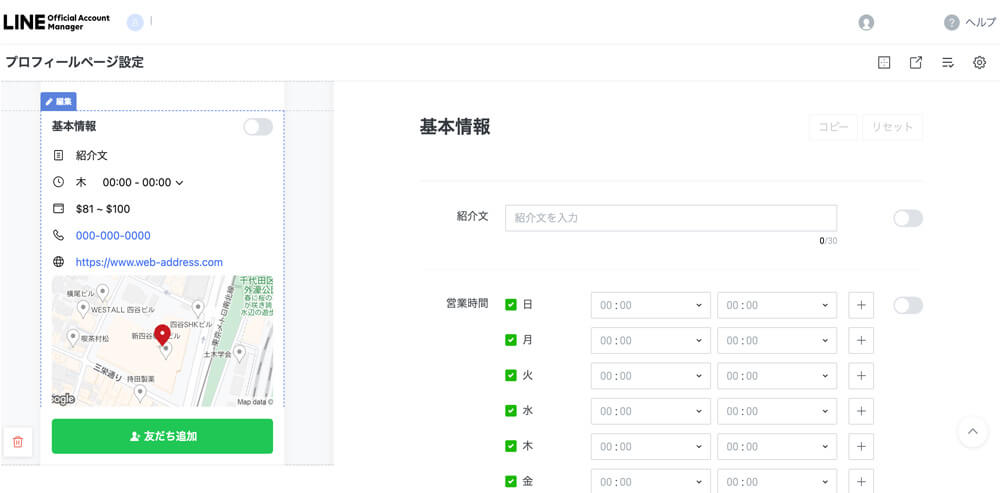The image size is (1000, 493).
Task: Click the green 友だち追加 button
Action: 162,436
